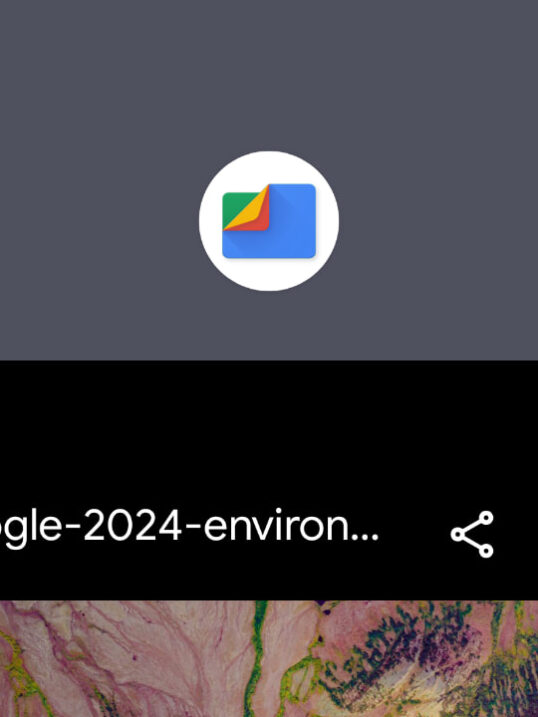538x717 pixels.
Task: Tap the "2024" portion of the file name
Action: point(132,527)
